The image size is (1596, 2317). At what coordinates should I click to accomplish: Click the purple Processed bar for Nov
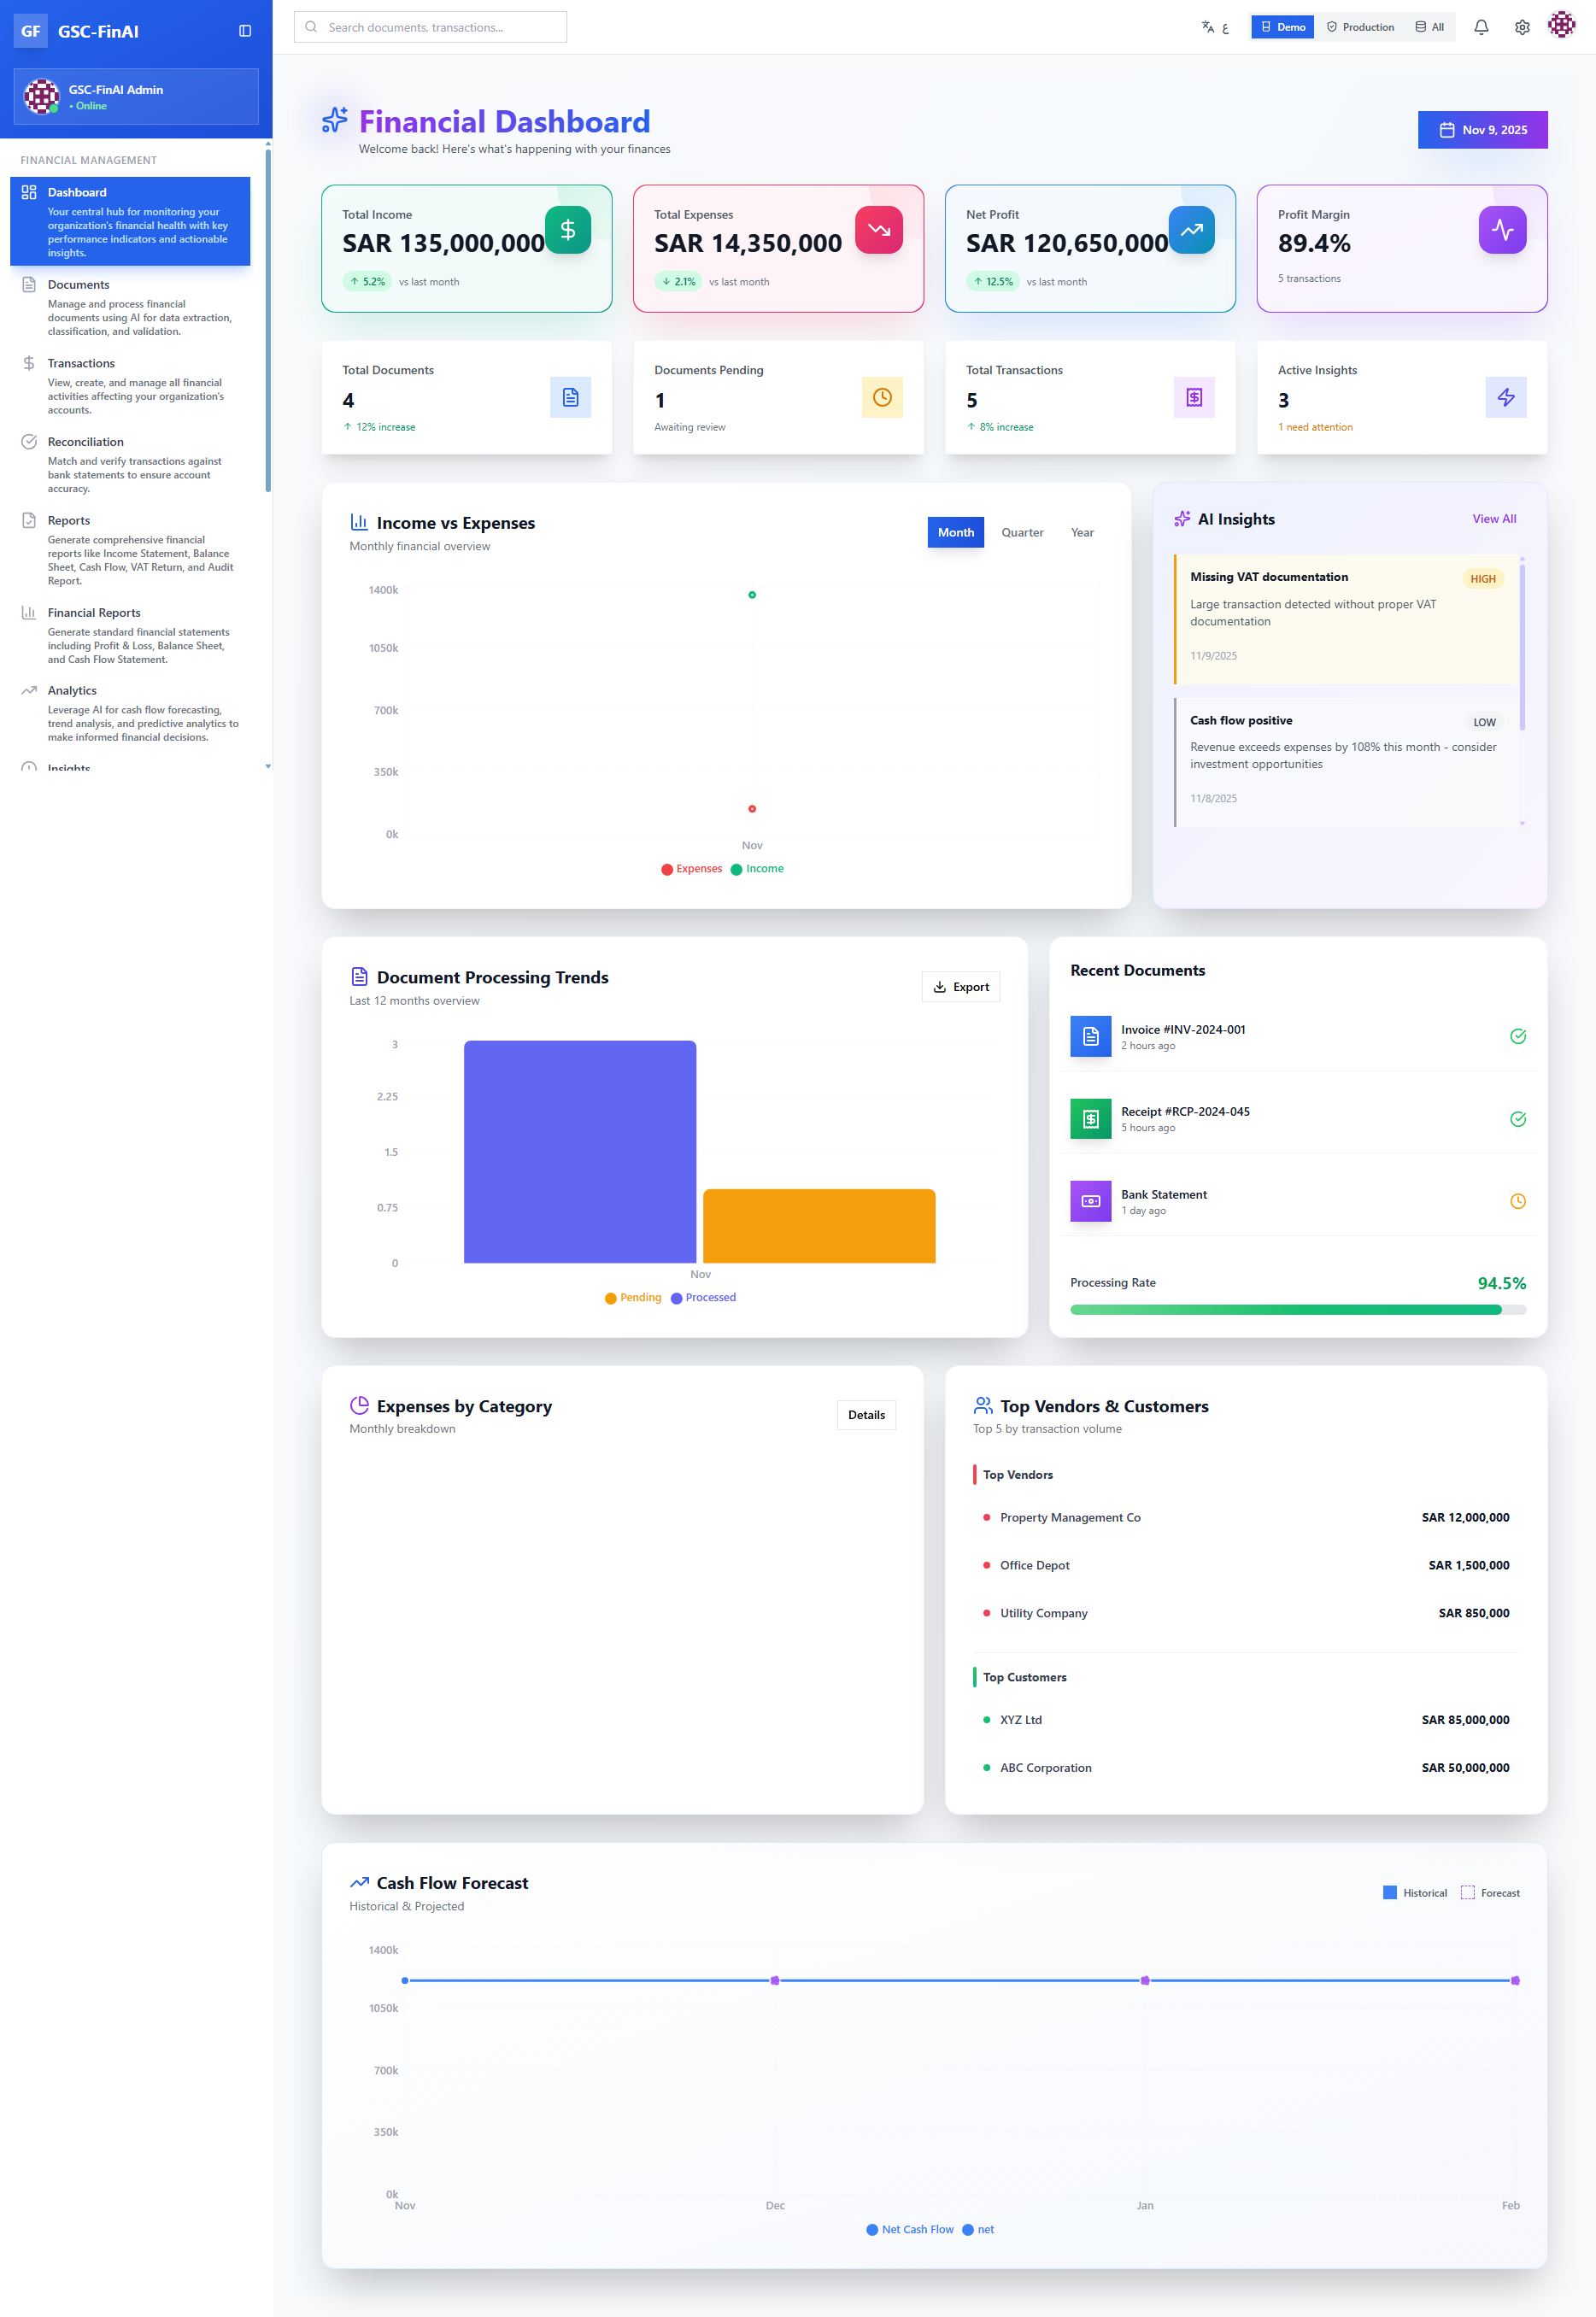tap(580, 1152)
